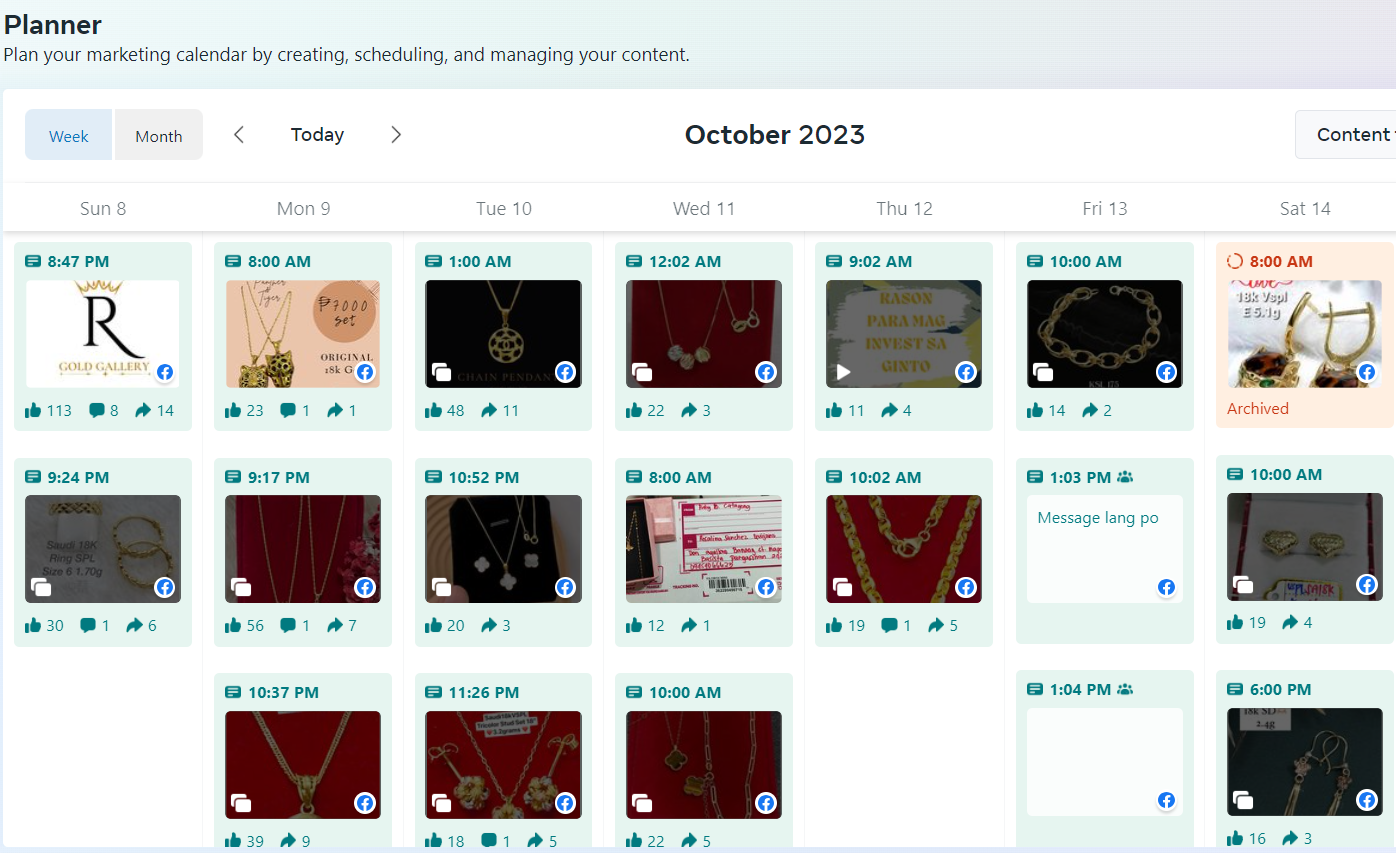Image resolution: width=1396 pixels, height=853 pixels.
Task: Open the Tue 10 1:00 AM post thumbnail
Action: [503, 334]
